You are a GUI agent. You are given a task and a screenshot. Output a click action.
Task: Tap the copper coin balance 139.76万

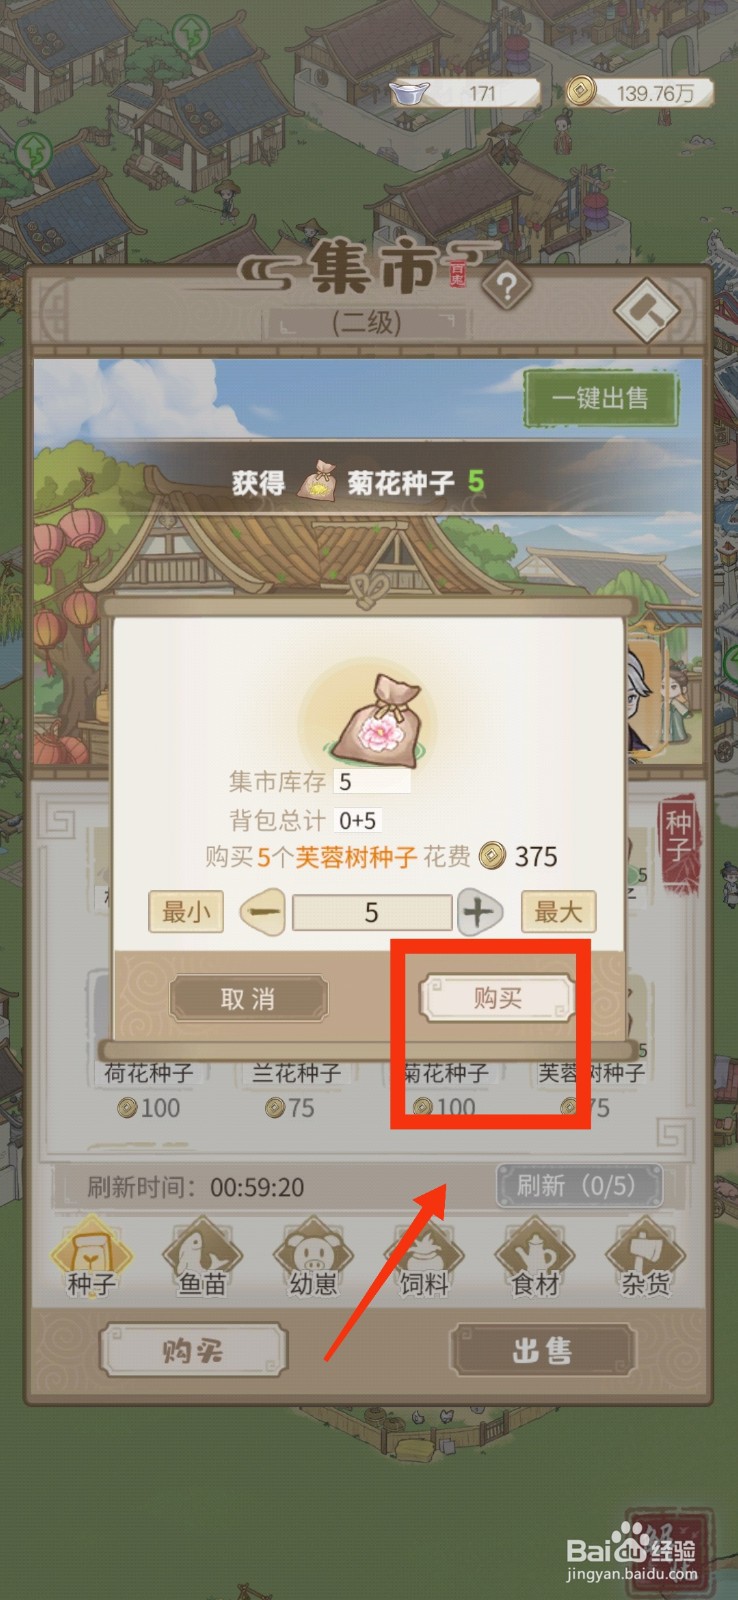(x=640, y=93)
